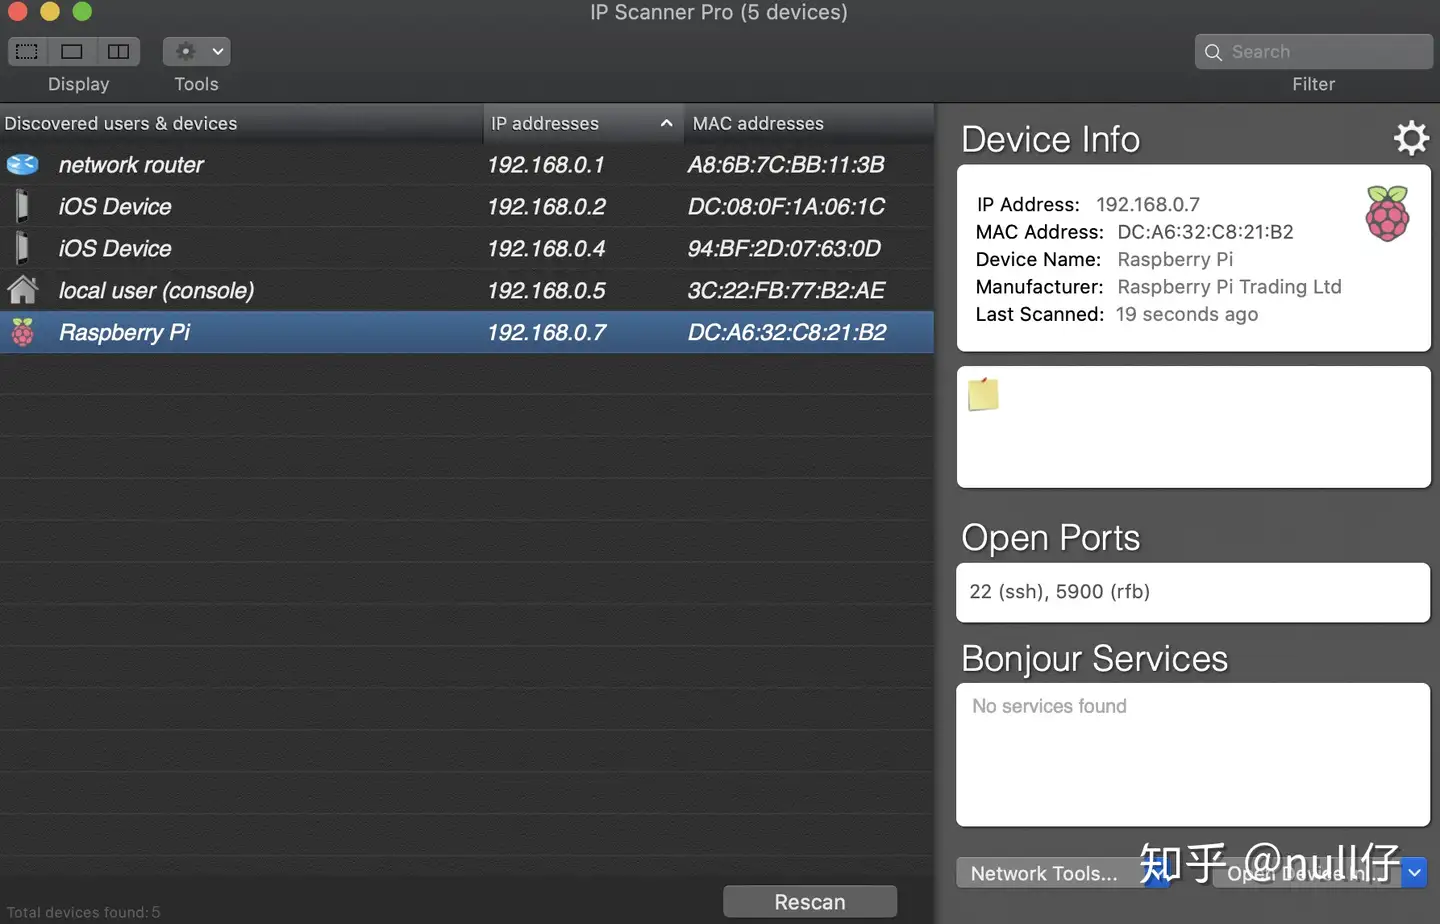Click IP address 192.168.0.4 cell
The height and width of the screenshot is (924, 1440).
(546, 248)
